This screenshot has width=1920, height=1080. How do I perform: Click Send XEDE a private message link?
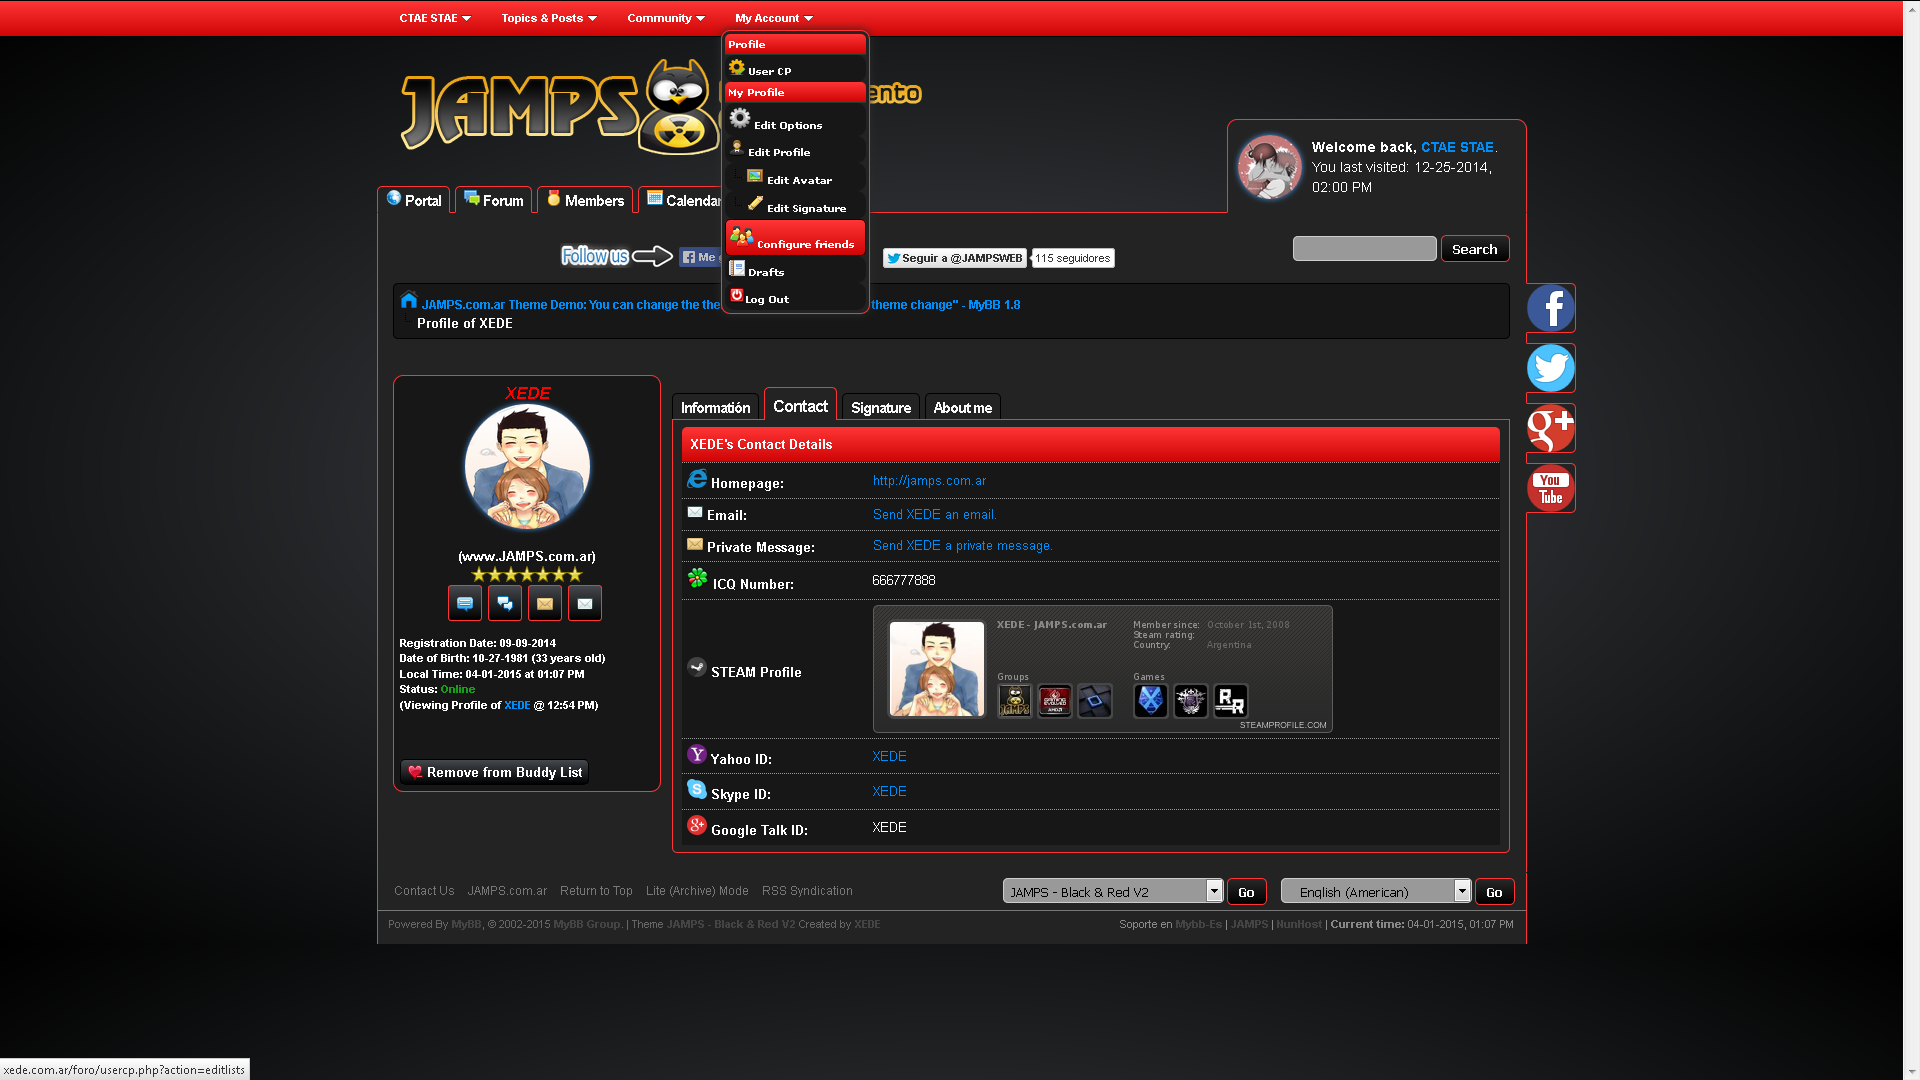tap(962, 546)
